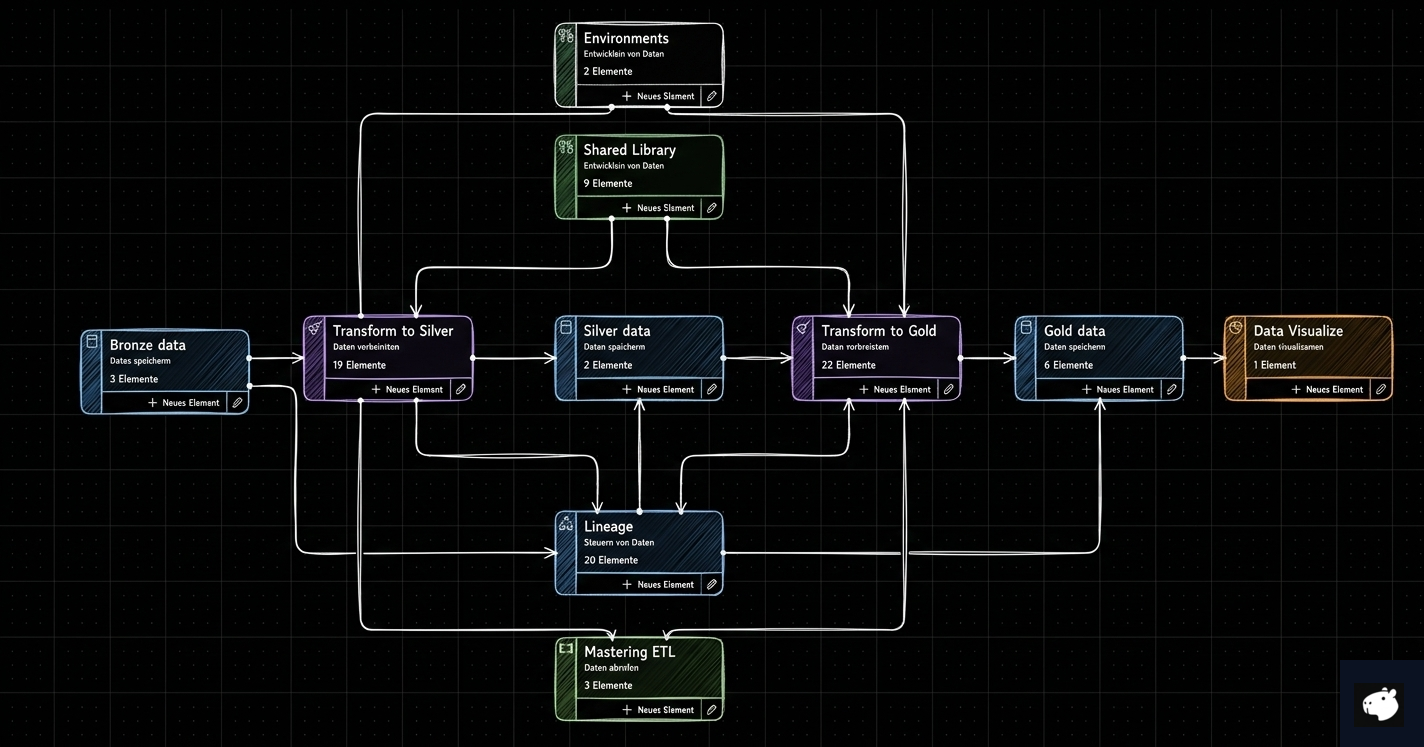The image size is (1424, 747).
Task: Click '9 Elemente' count on Shared Library
Action: 608,183
